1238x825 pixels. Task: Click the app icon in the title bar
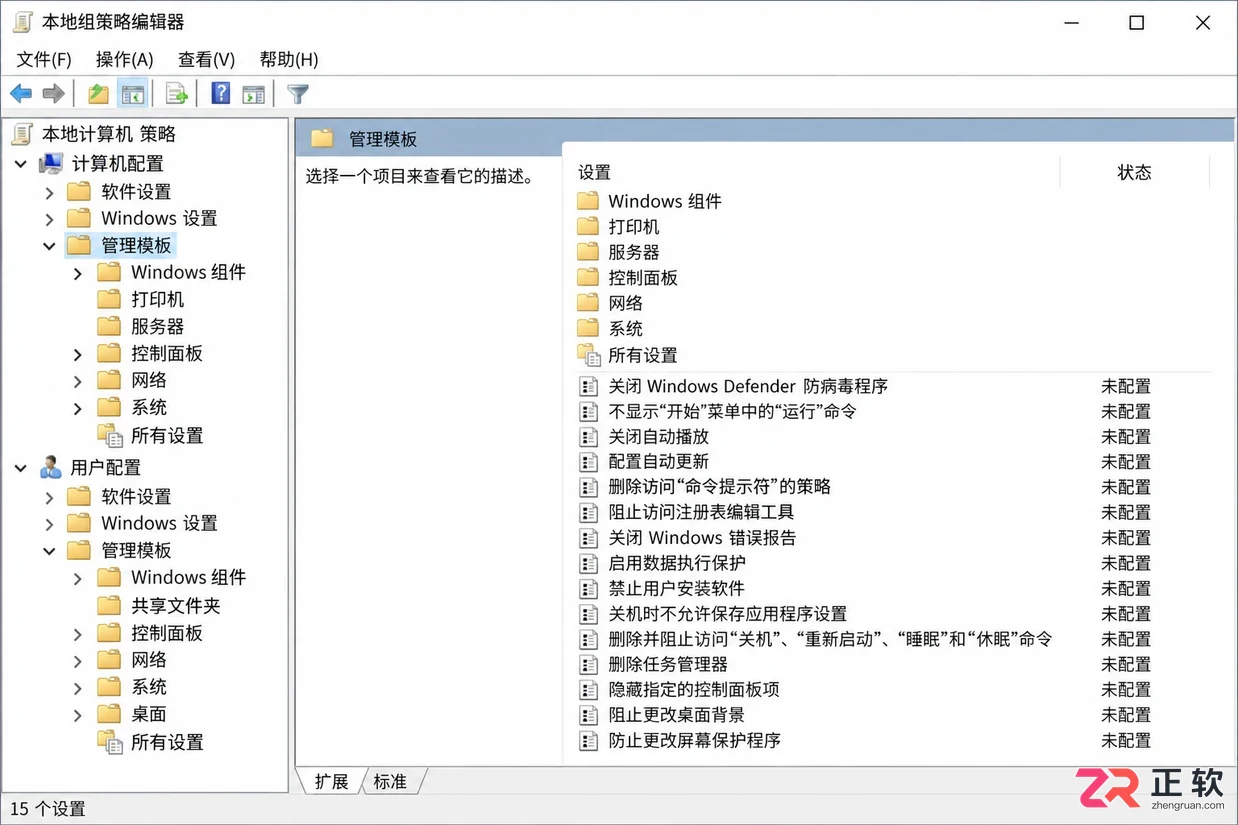pos(22,22)
